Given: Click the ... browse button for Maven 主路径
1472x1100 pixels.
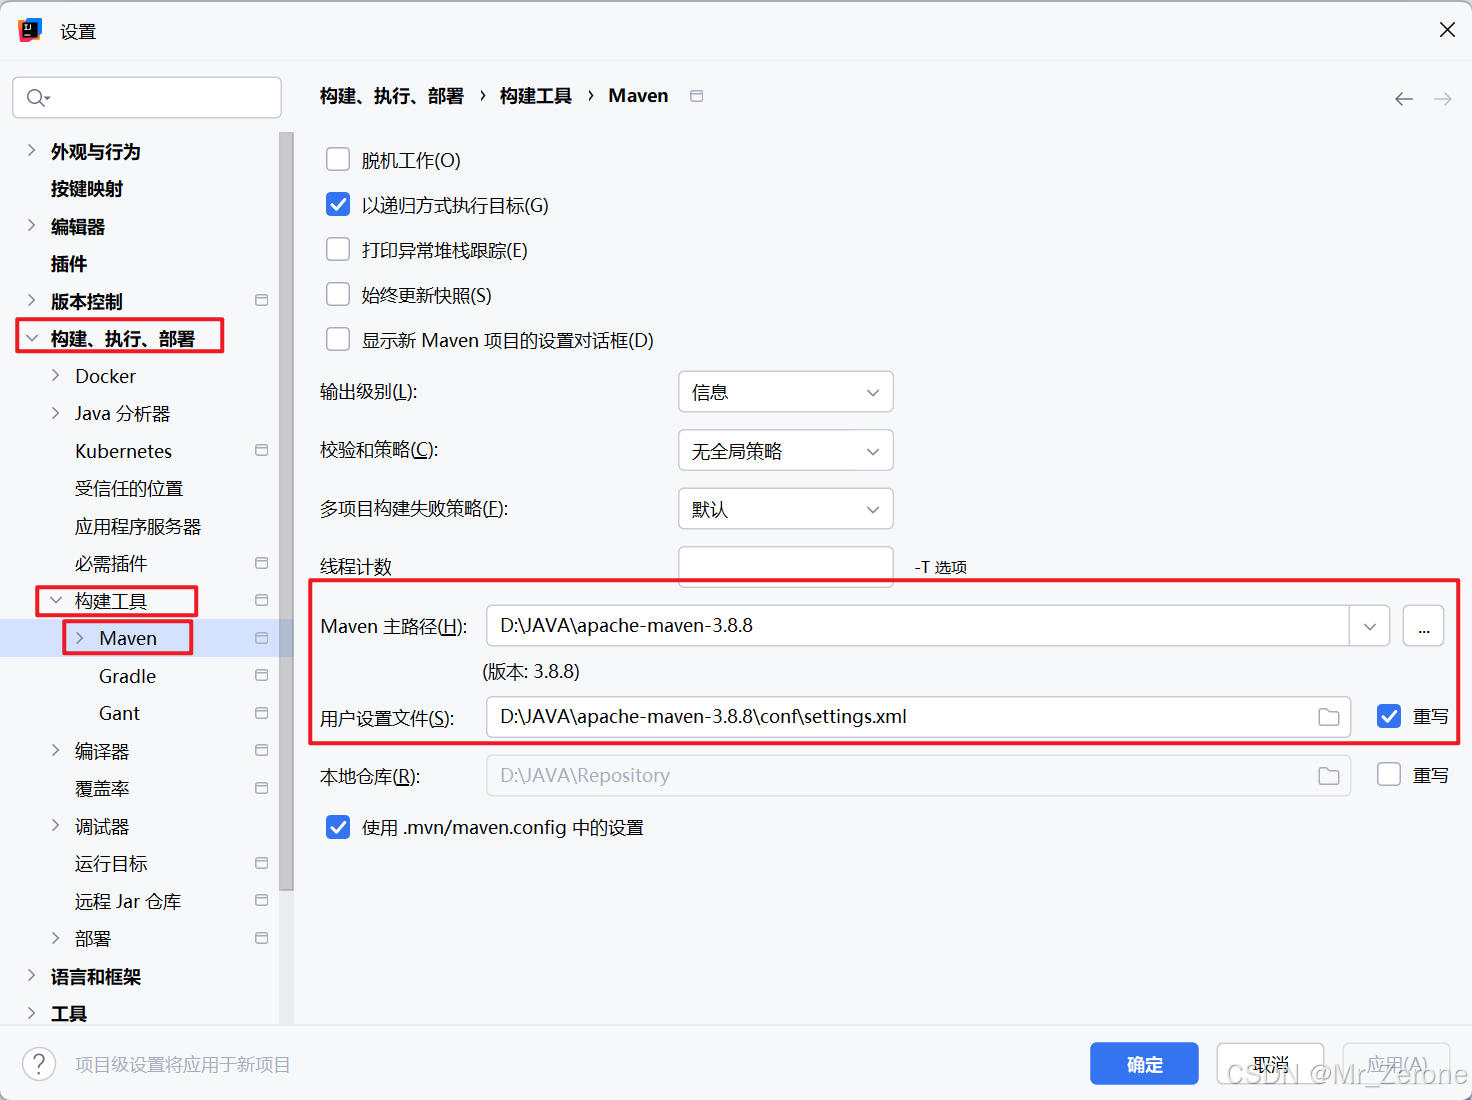Looking at the screenshot, I should (1423, 626).
